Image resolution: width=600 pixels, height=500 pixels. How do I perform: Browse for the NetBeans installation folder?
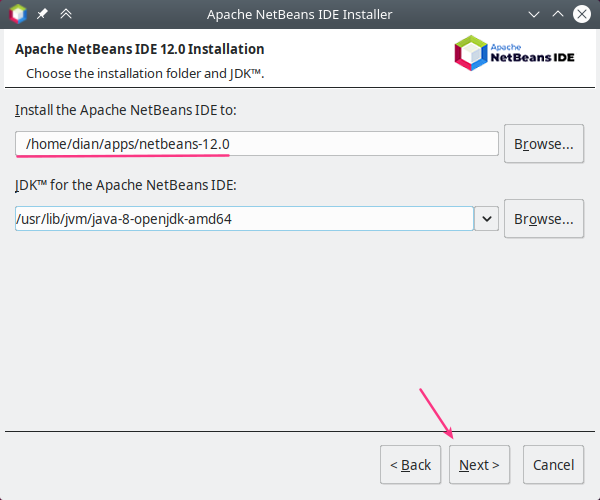tap(543, 144)
